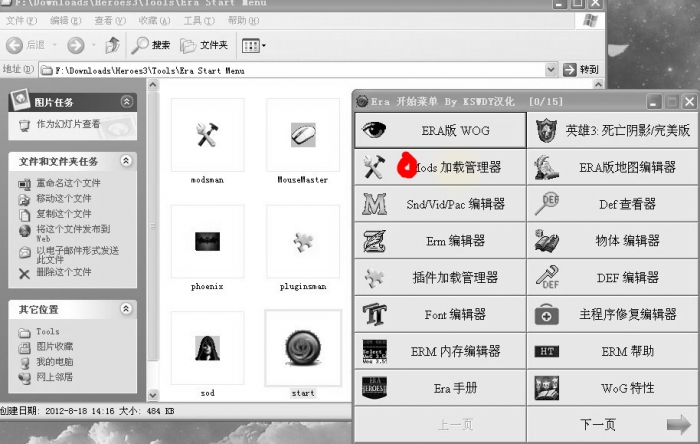Go up one folder level in Explorer
This screenshot has width=700, height=444.
112,45
